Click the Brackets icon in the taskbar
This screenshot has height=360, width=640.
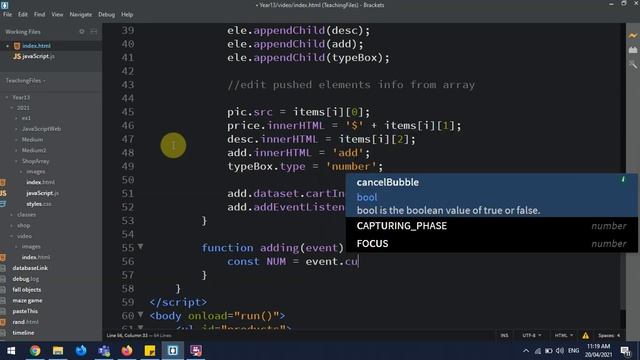(x=173, y=351)
